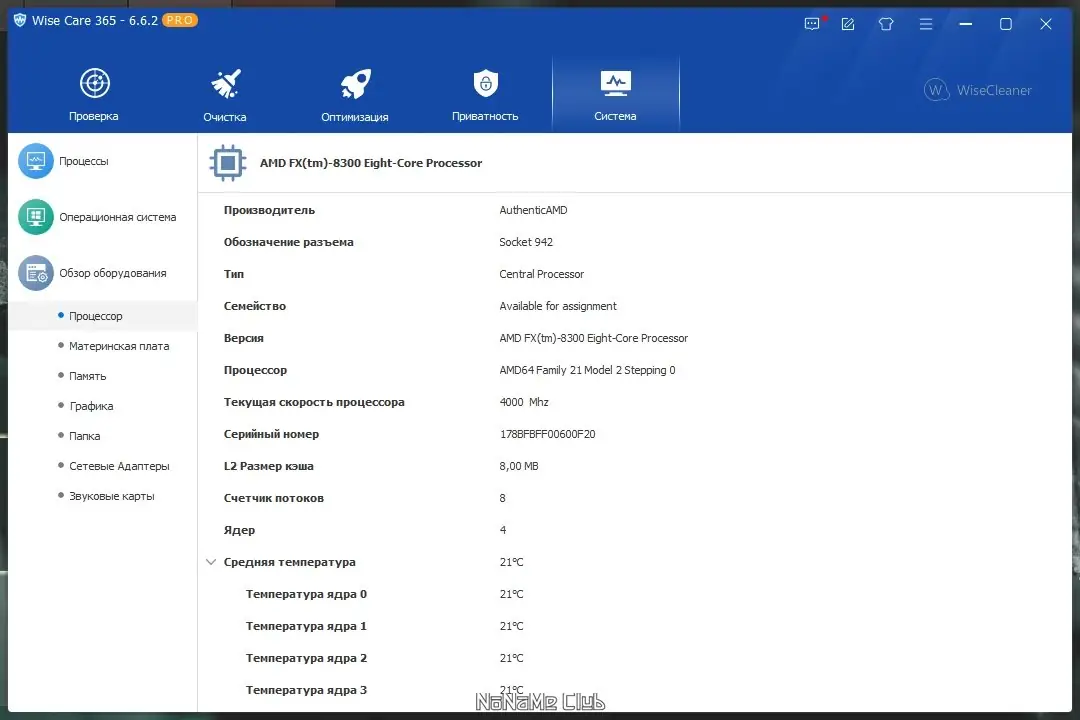1080x720 pixels.
Task: Open the Процессы section label
Action: [x=83, y=161]
